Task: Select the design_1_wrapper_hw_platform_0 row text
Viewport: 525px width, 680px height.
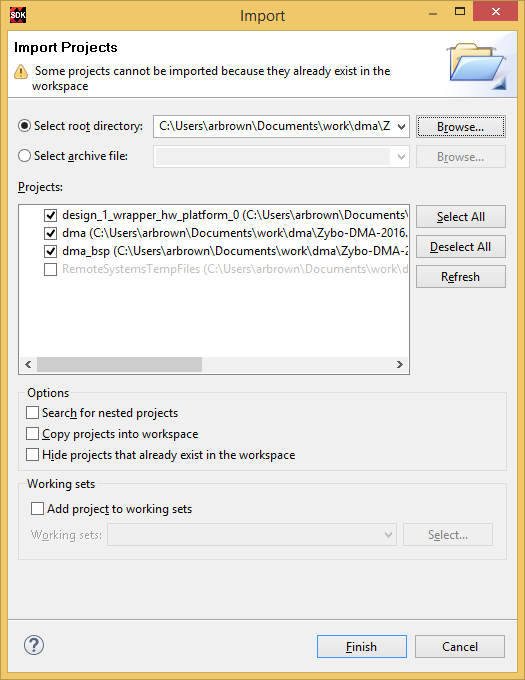Action: [235, 215]
